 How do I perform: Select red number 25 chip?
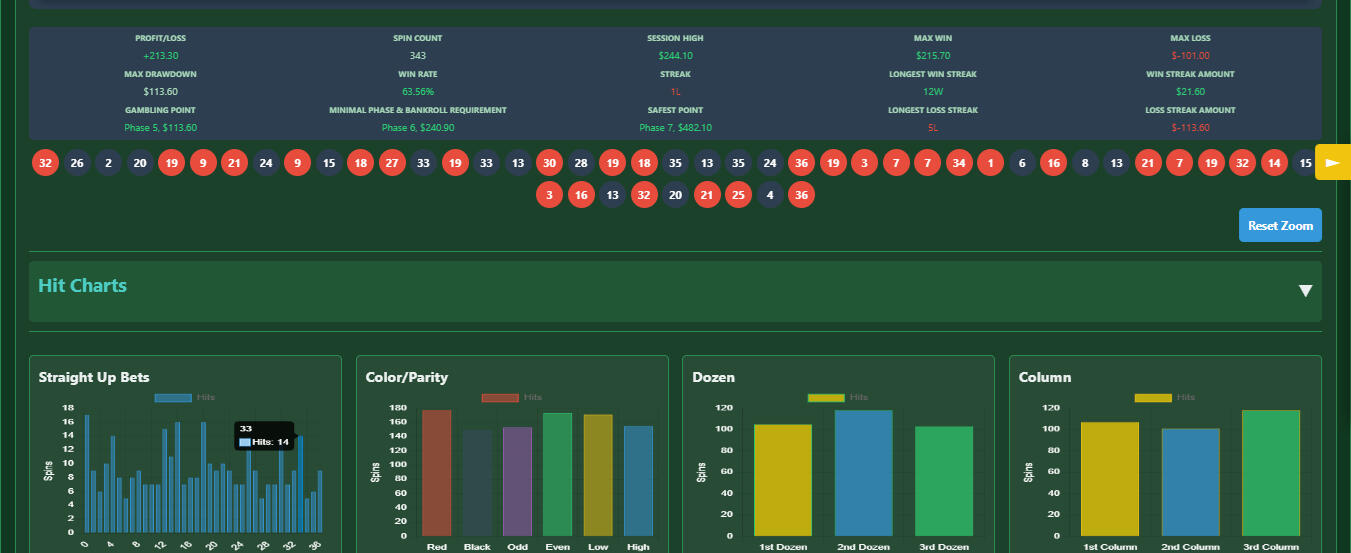click(x=738, y=195)
